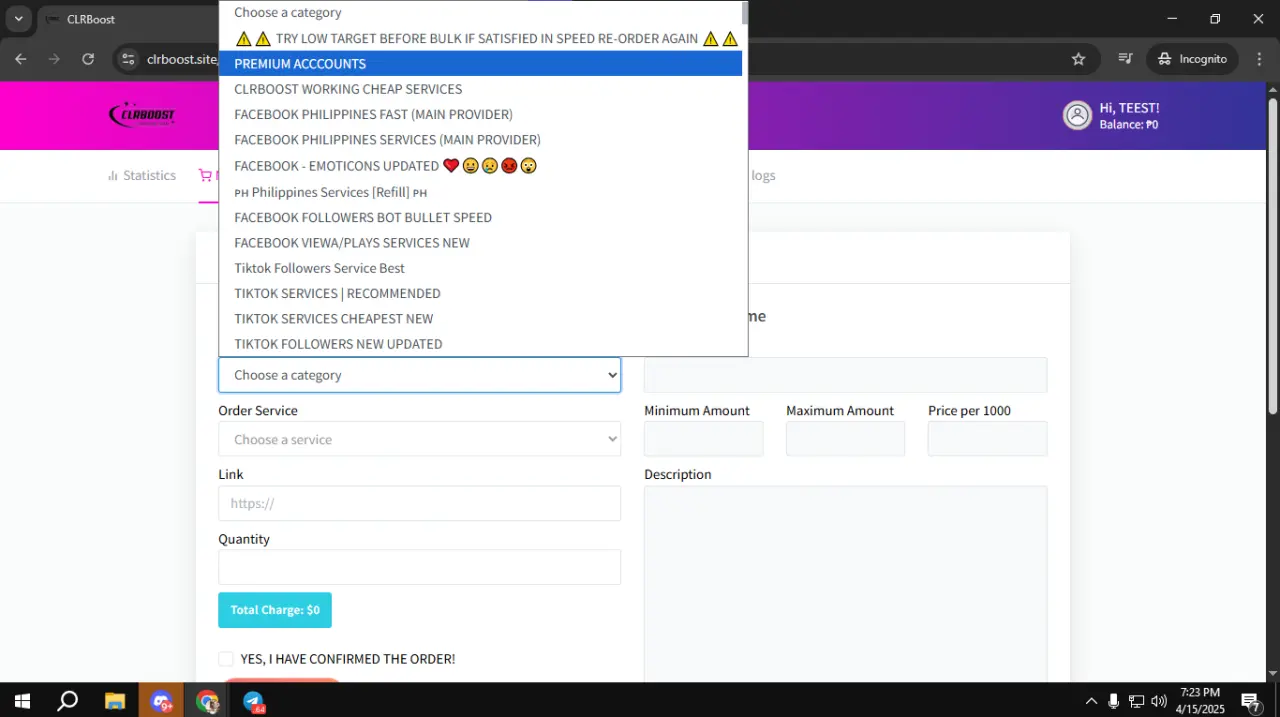Pick FACEBOOK FOLLOWERS BOT BULLET SPEED

tap(481, 217)
